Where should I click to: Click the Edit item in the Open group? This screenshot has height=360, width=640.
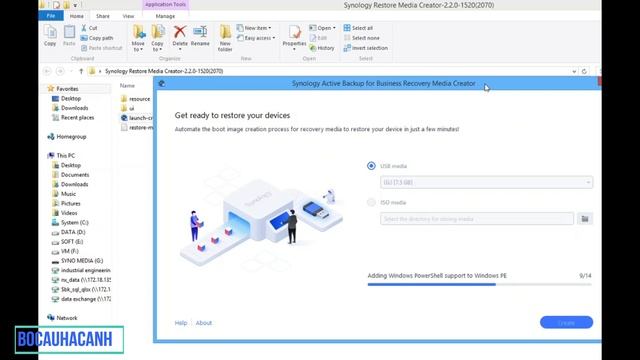[x=318, y=38]
